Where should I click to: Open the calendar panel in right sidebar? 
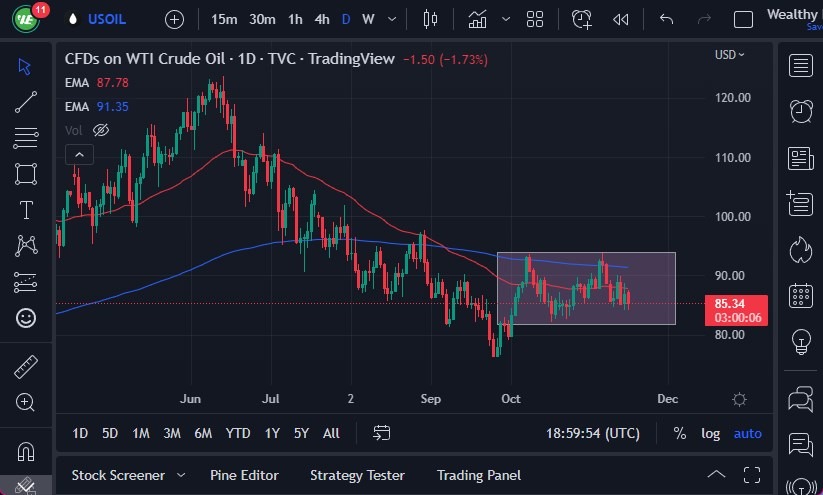click(x=800, y=295)
